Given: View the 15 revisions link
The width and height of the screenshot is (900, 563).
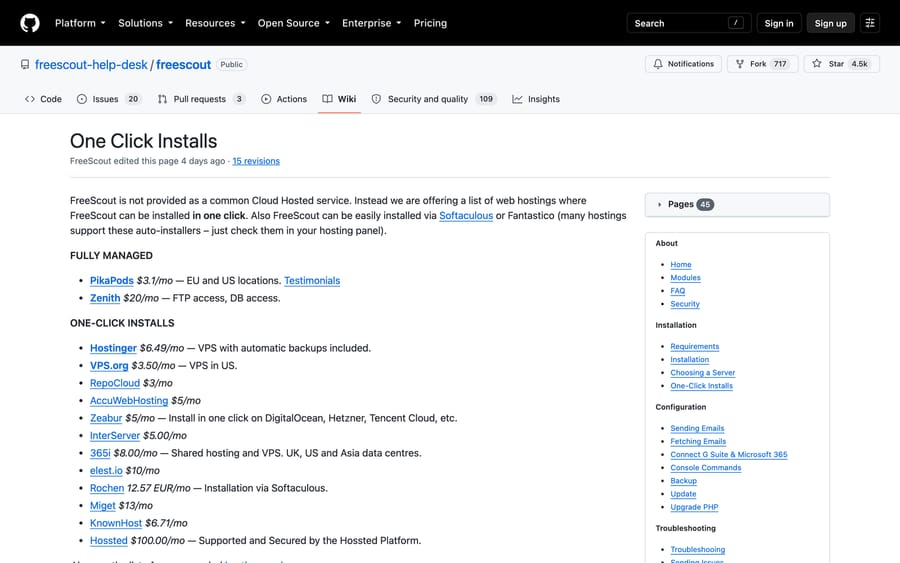Looking at the screenshot, I should (256, 161).
